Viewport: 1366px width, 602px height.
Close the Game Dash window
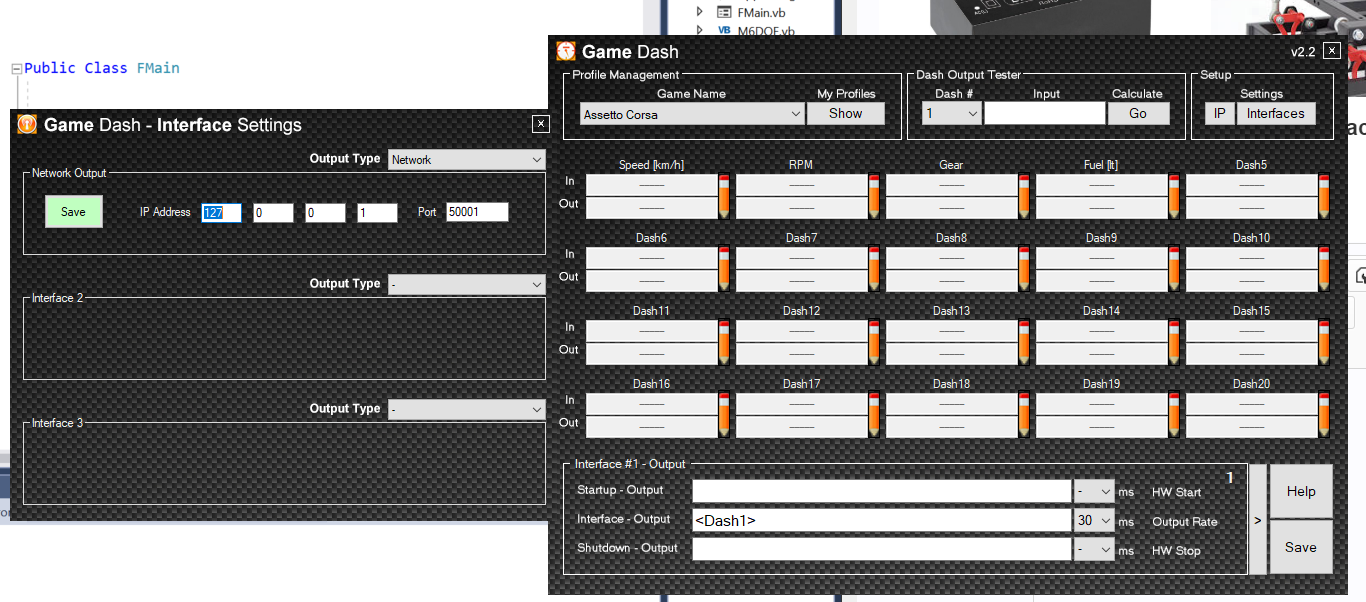(x=1331, y=51)
